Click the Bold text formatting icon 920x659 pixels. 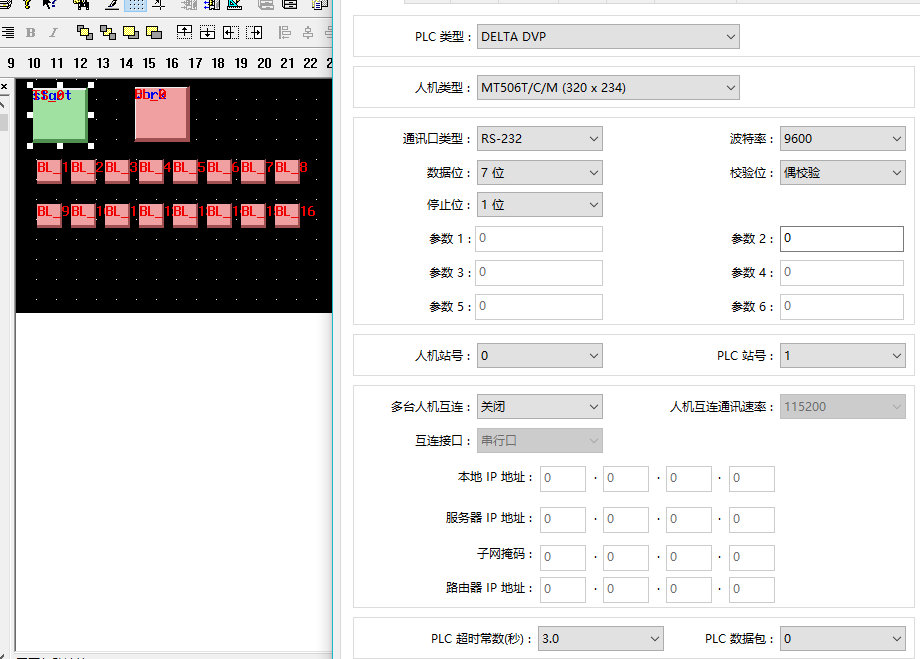[x=31, y=33]
